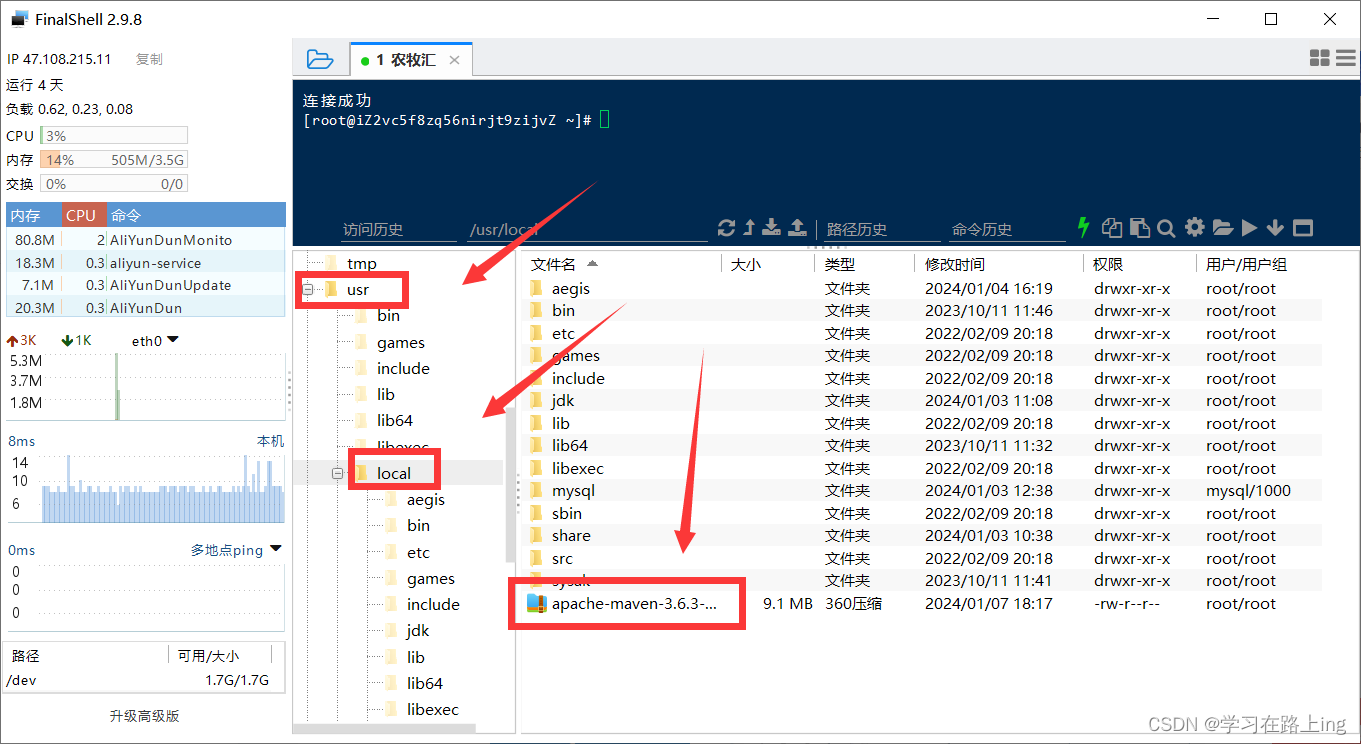Select the src folder in file list
The height and width of the screenshot is (744, 1361).
pyautogui.click(x=922, y=558)
